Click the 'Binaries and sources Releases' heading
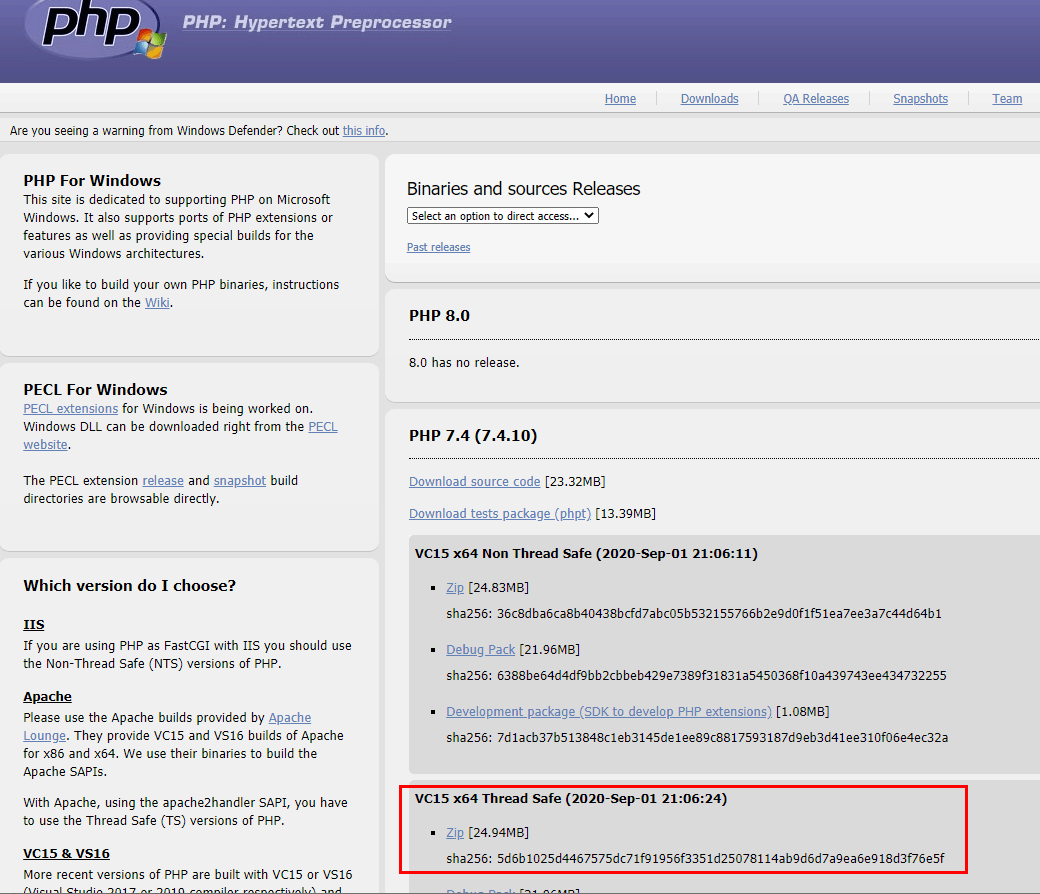 point(523,189)
